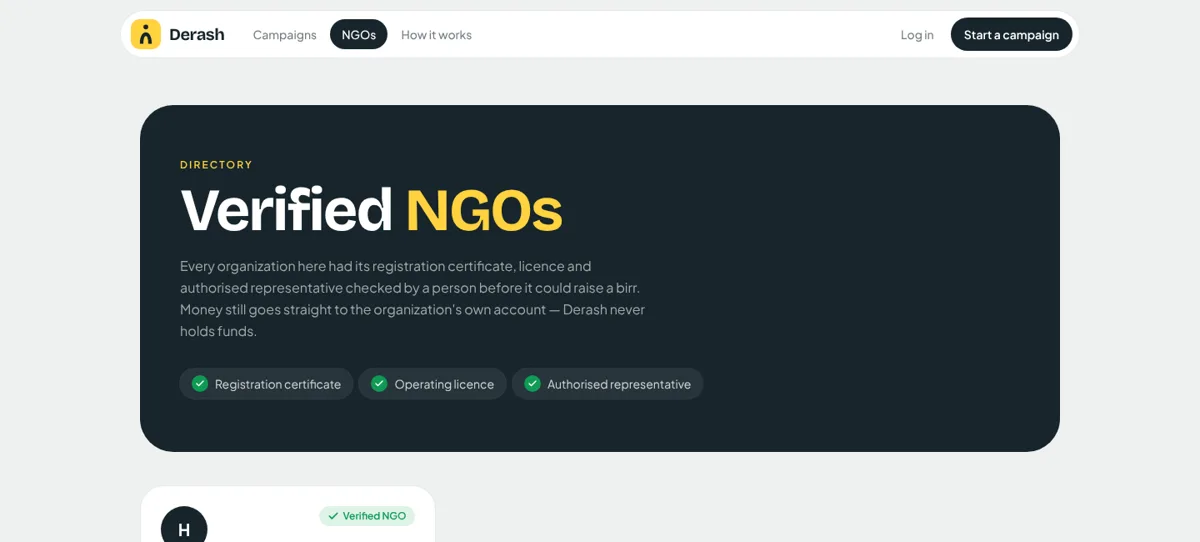This screenshot has width=1200, height=542.
Task: Click the yellow Derash logo icon
Action: click(x=146, y=34)
